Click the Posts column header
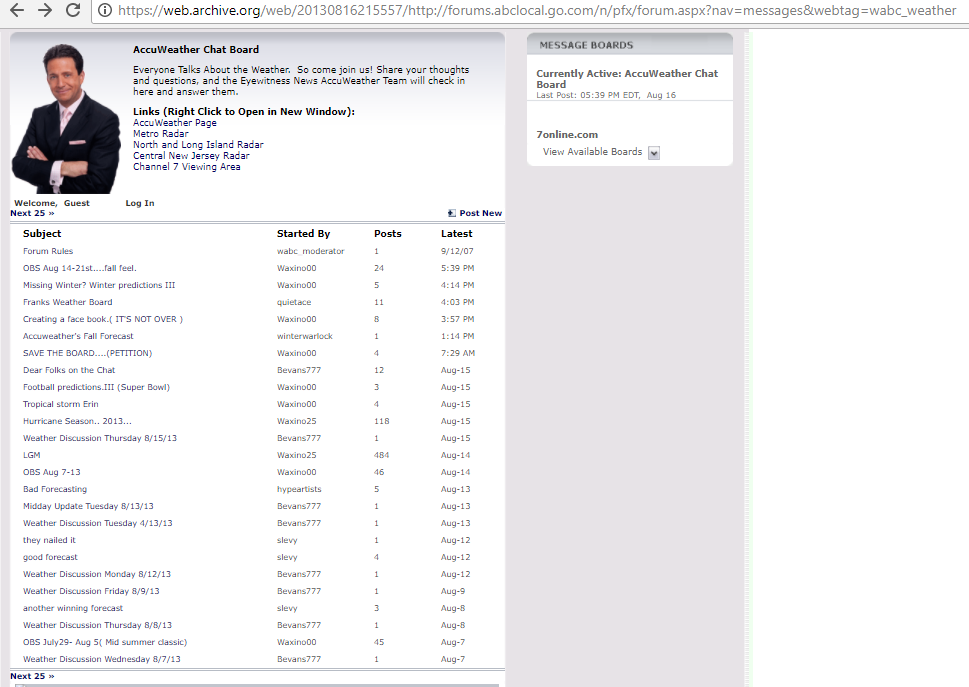 point(387,234)
